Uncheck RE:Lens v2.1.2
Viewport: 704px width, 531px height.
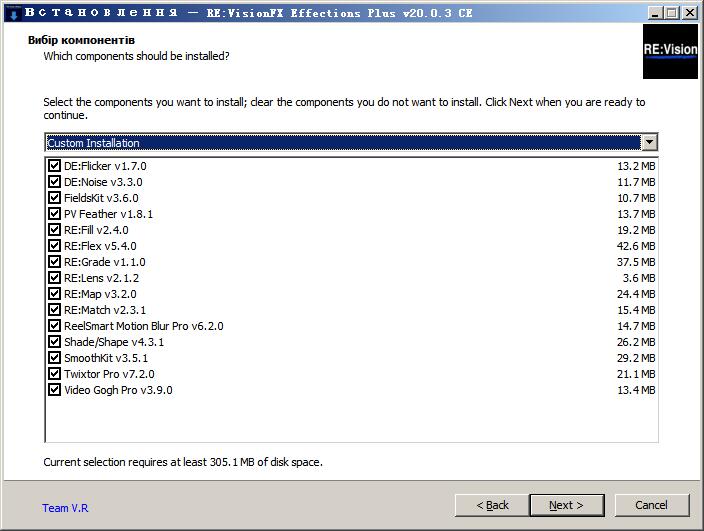coord(54,278)
